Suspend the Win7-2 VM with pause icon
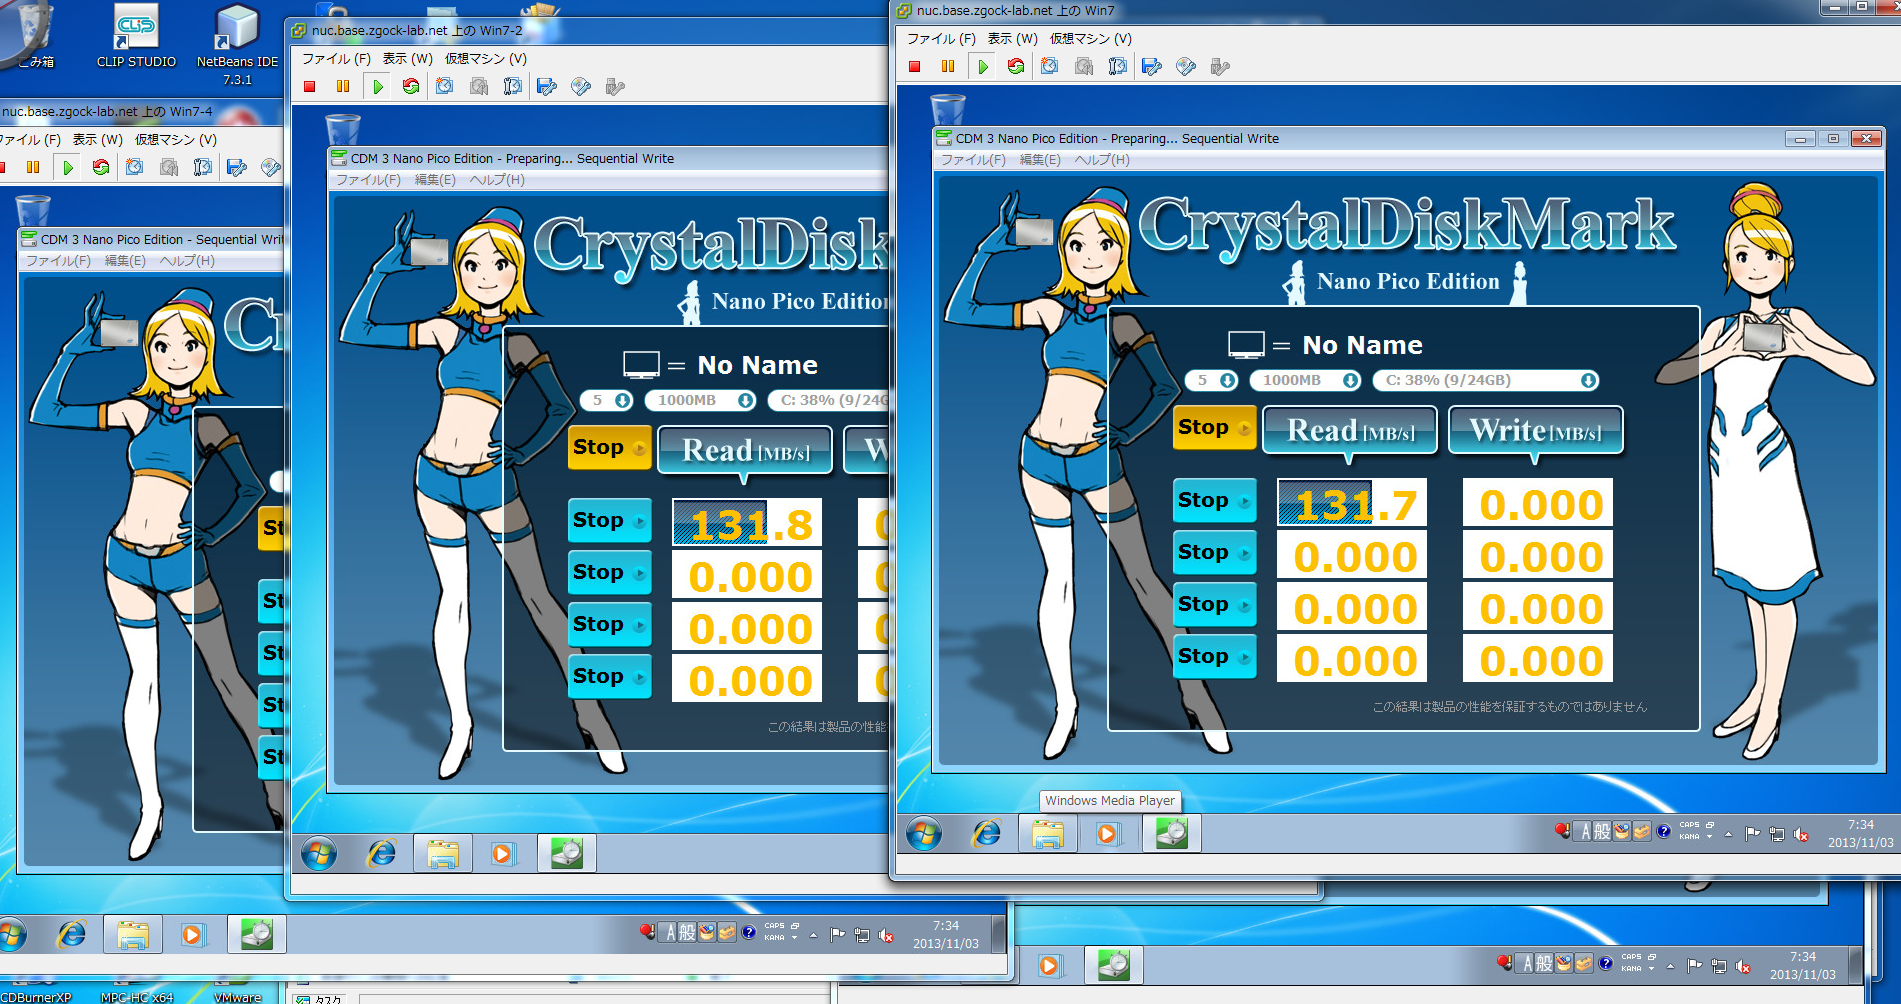Viewport: 1901px width, 1004px height. tap(343, 86)
